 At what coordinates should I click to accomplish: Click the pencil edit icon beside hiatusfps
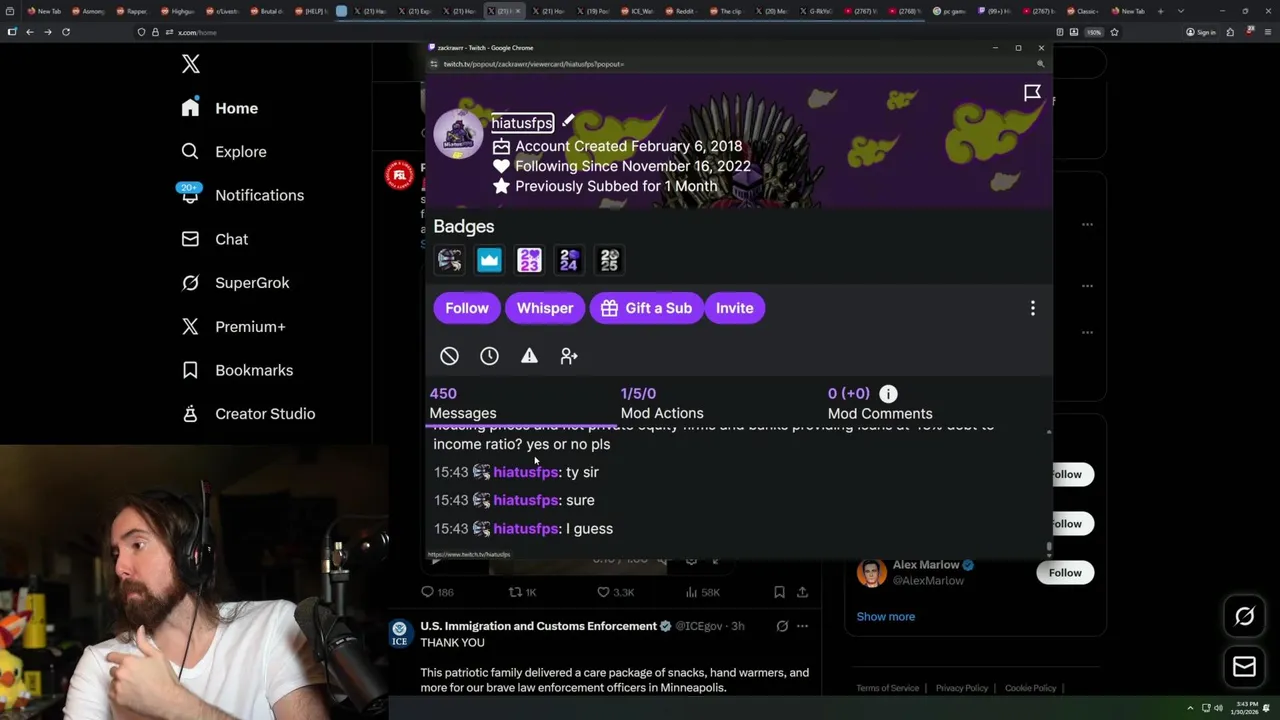568,121
